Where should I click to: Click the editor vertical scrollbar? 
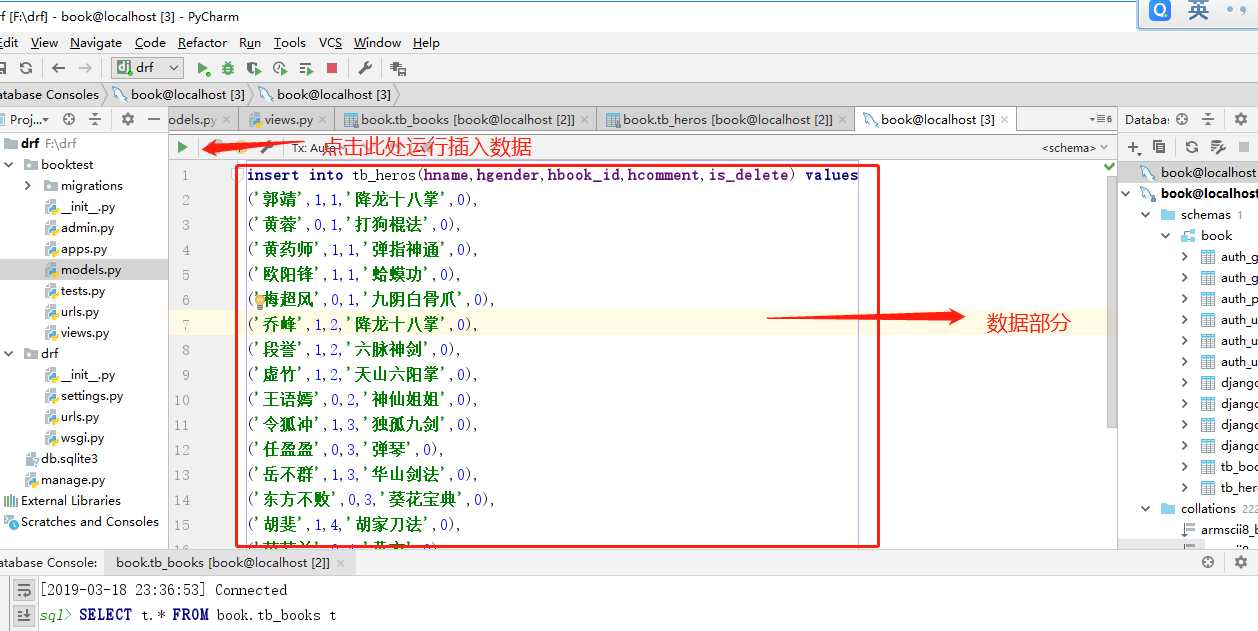1110,300
